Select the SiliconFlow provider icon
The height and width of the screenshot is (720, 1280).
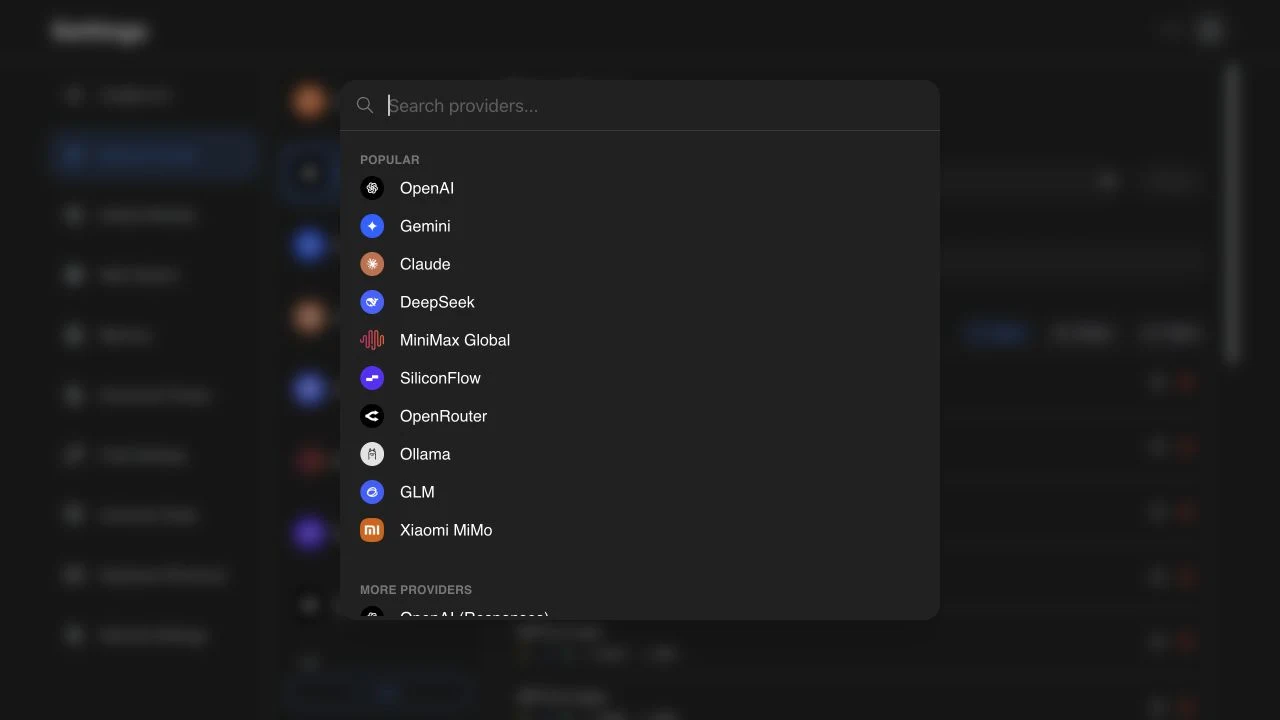[372, 378]
